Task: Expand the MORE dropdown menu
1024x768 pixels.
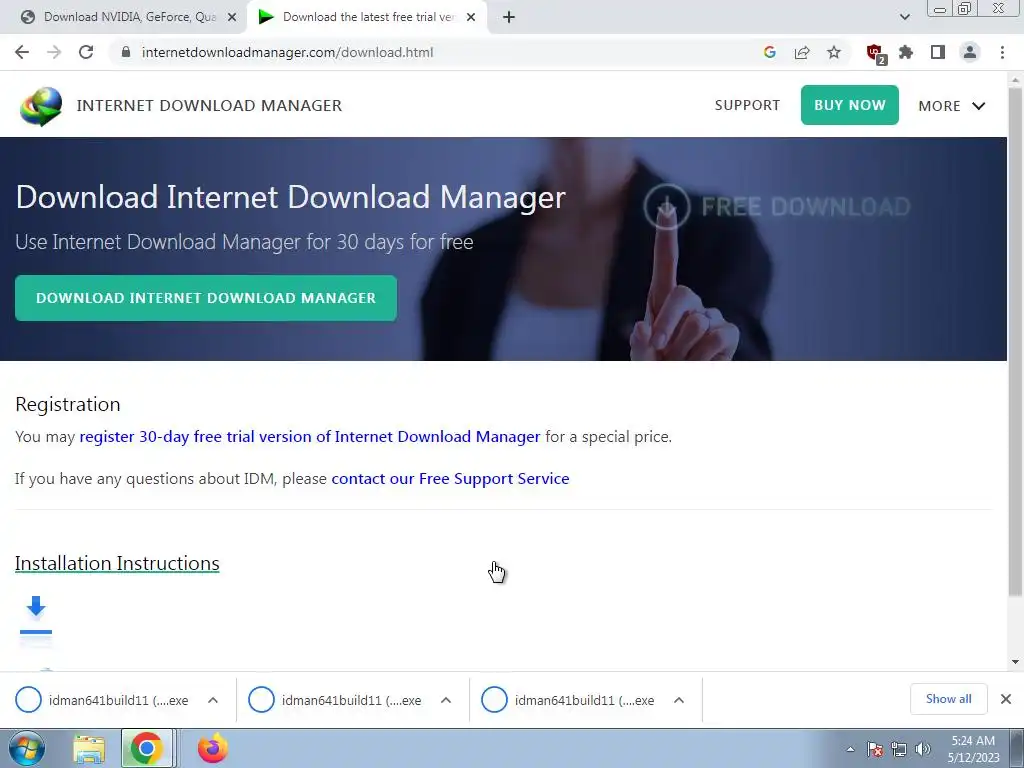Action: [952, 106]
